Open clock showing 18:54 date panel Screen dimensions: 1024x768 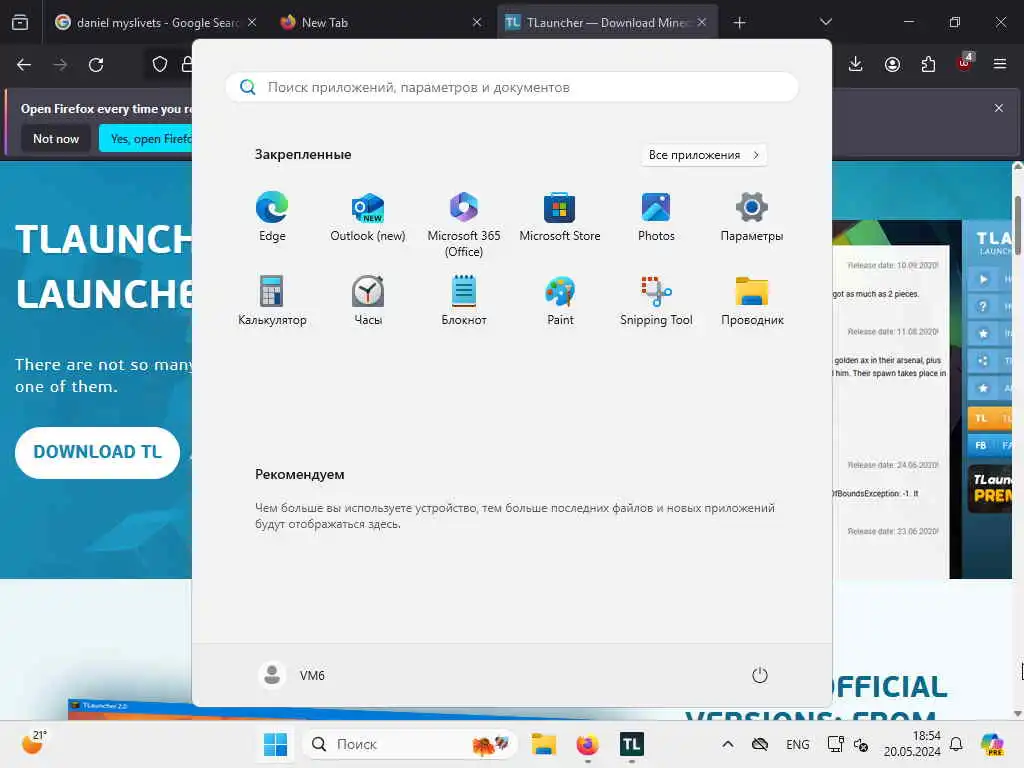pyautogui.click(x=912, y=744)
